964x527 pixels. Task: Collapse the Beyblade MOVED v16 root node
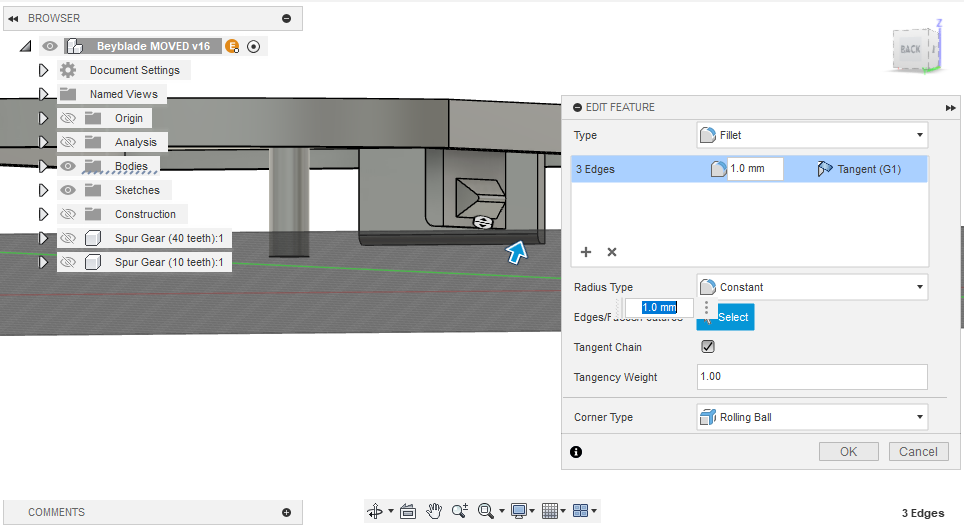coord(25,46)
